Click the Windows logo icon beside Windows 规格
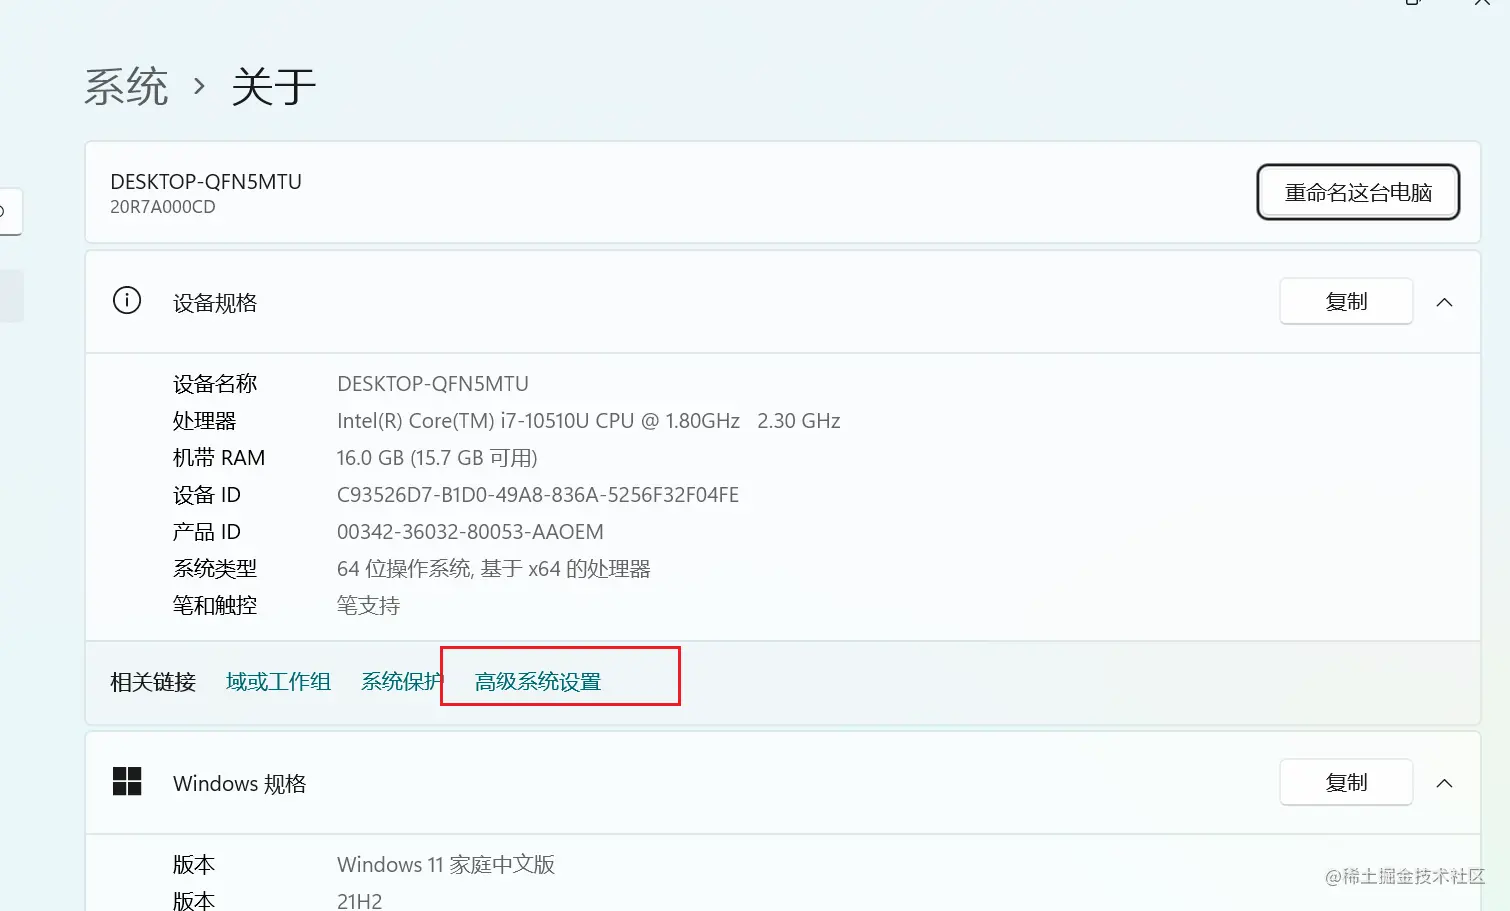This screenshot has height=911, width=1510. click(x=127, y=781)
